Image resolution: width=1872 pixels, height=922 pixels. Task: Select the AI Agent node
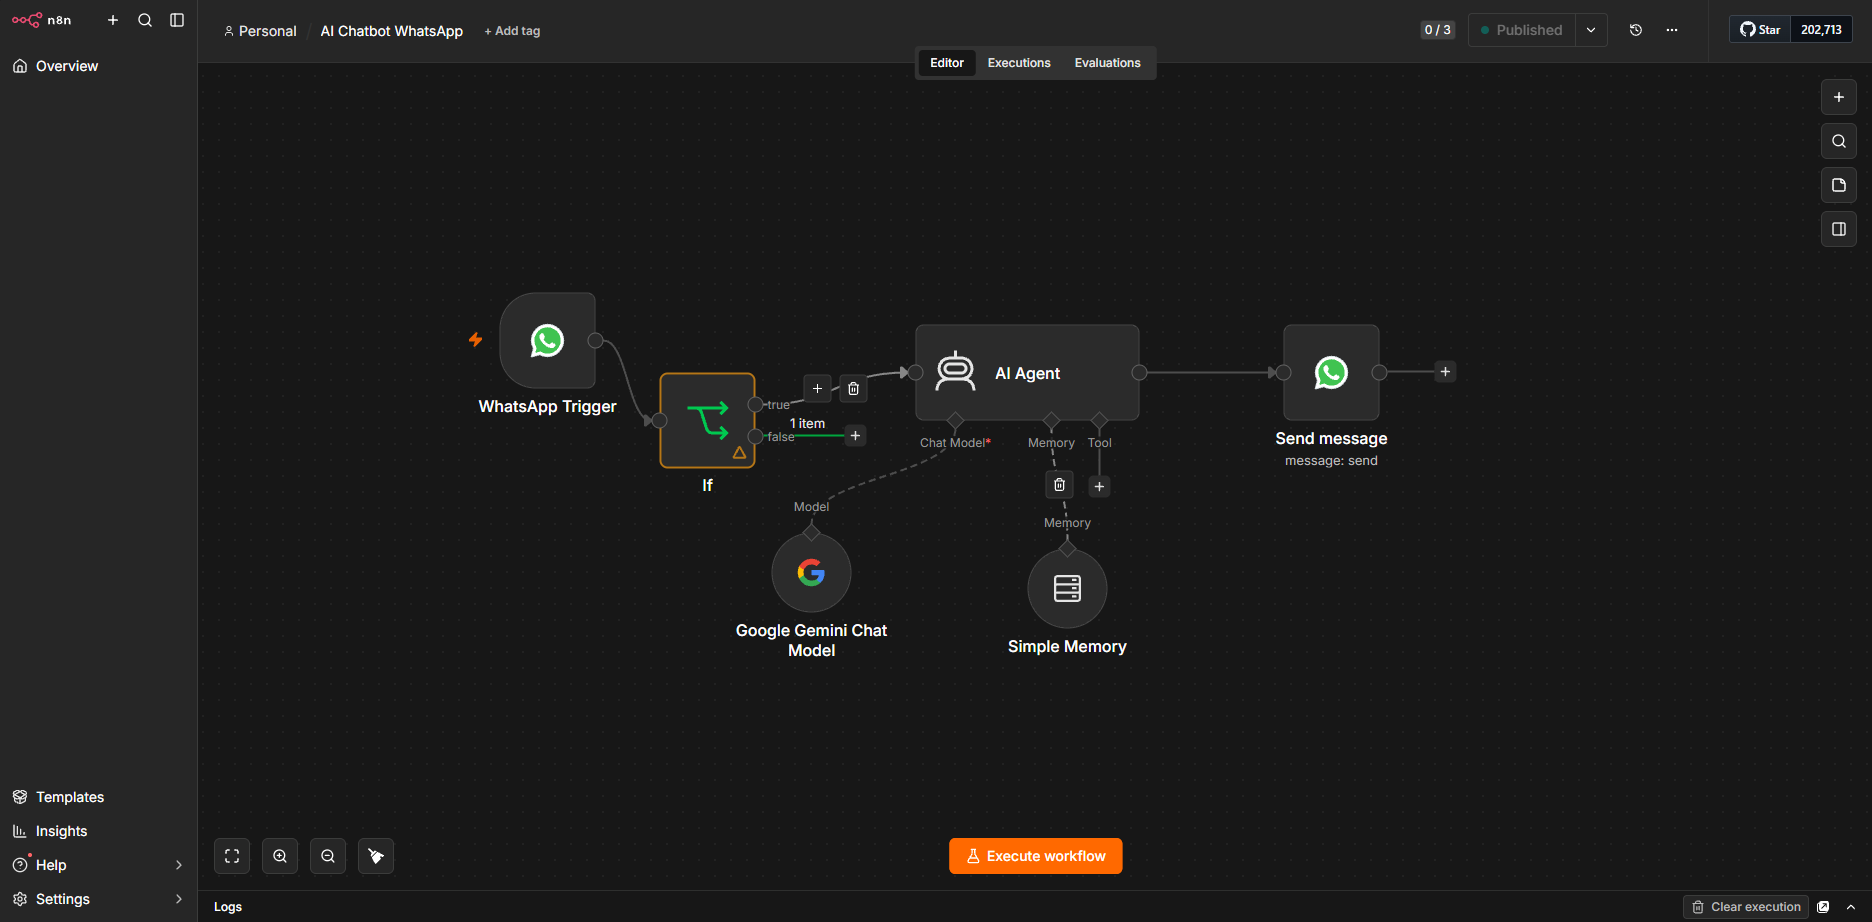click(x=1027, y=372)
